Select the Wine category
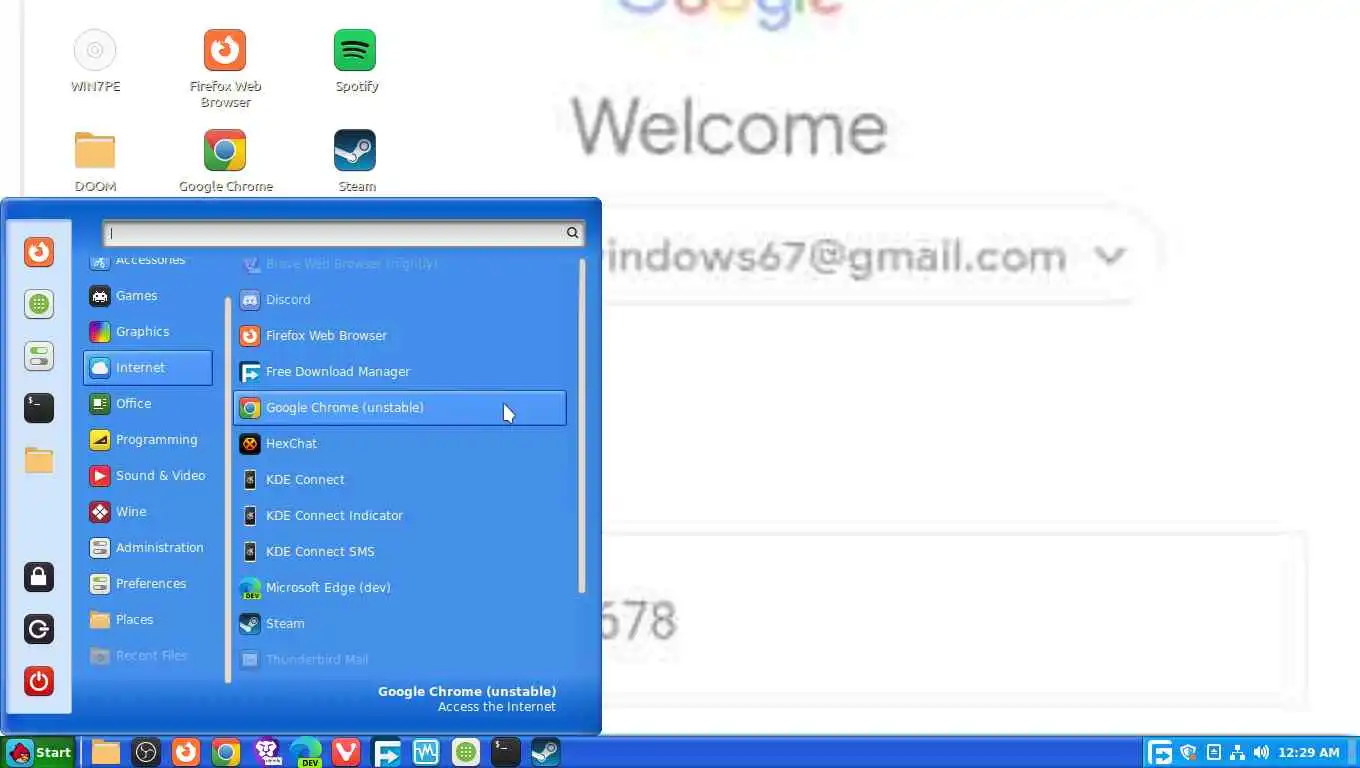Screen dimensions: 1360x768 pos(148,512)
